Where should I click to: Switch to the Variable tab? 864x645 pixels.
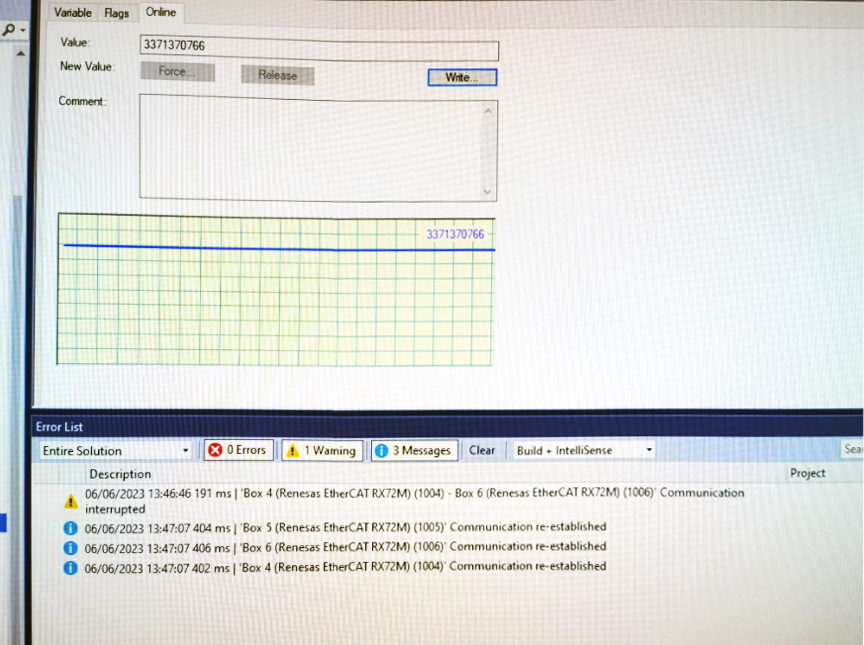73,12
